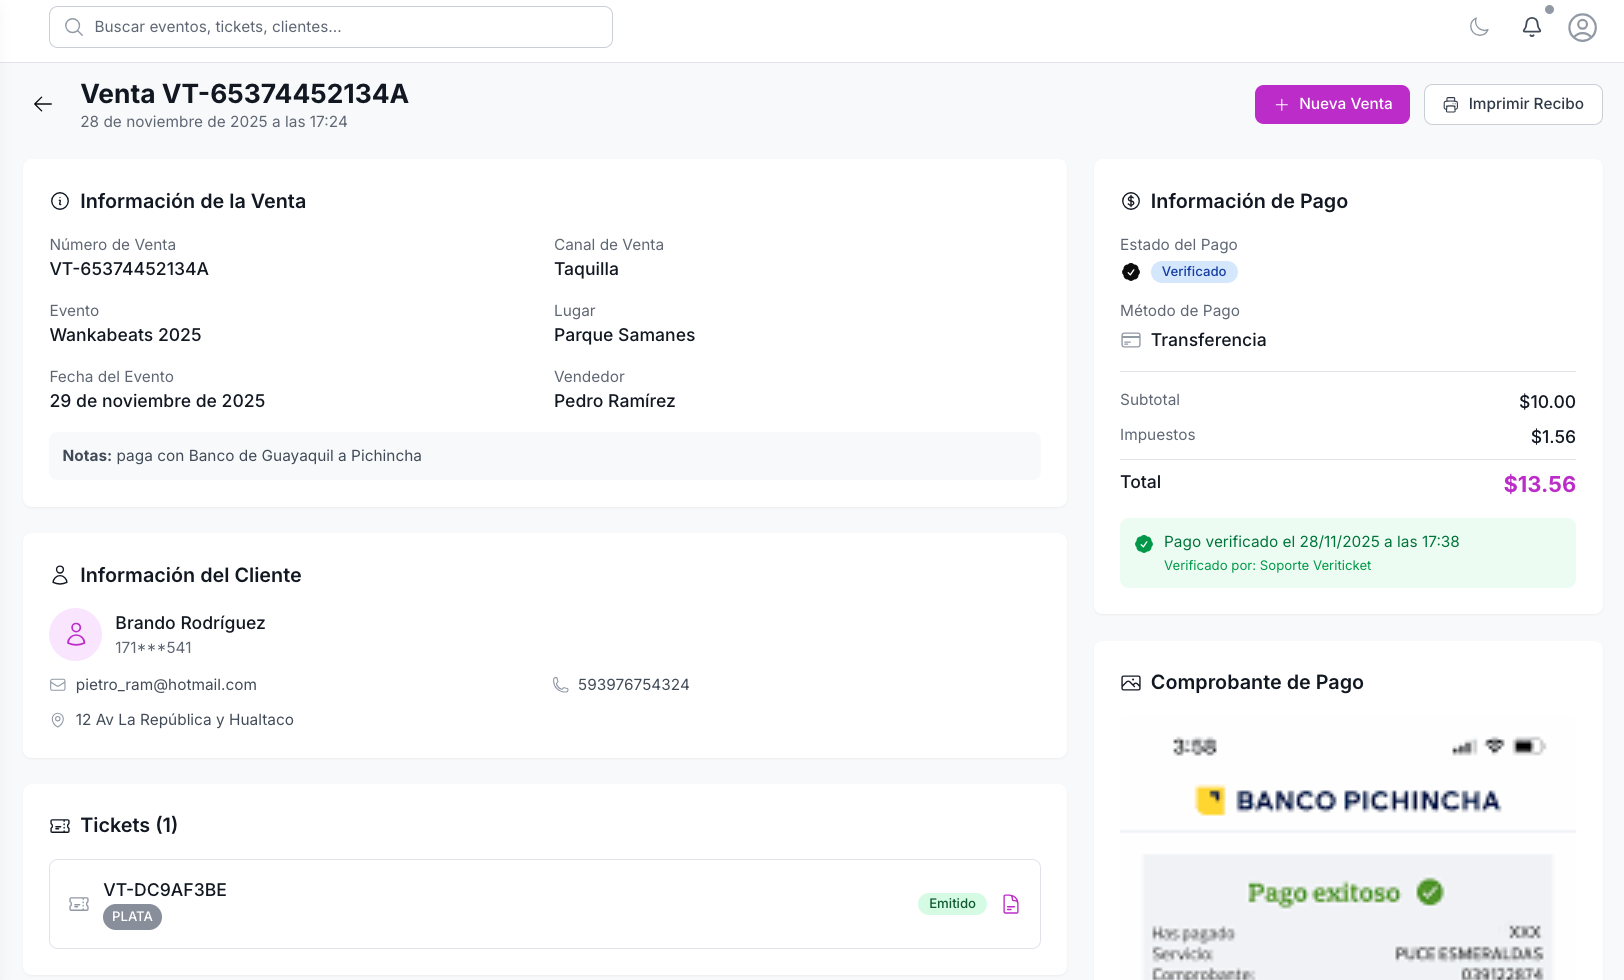Click the Nueva Venta button
Viewport: 1624px width, 980px height.
click(x=1332, y=104)
